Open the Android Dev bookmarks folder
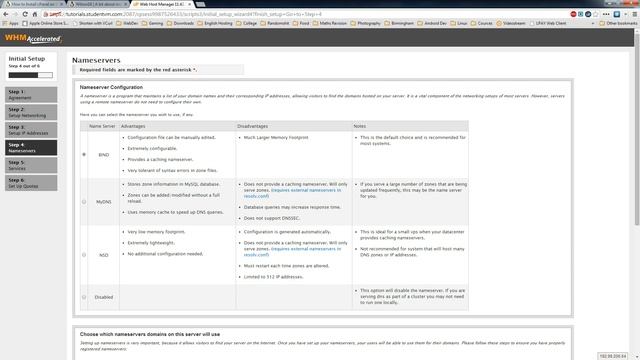 coord(432,24)
